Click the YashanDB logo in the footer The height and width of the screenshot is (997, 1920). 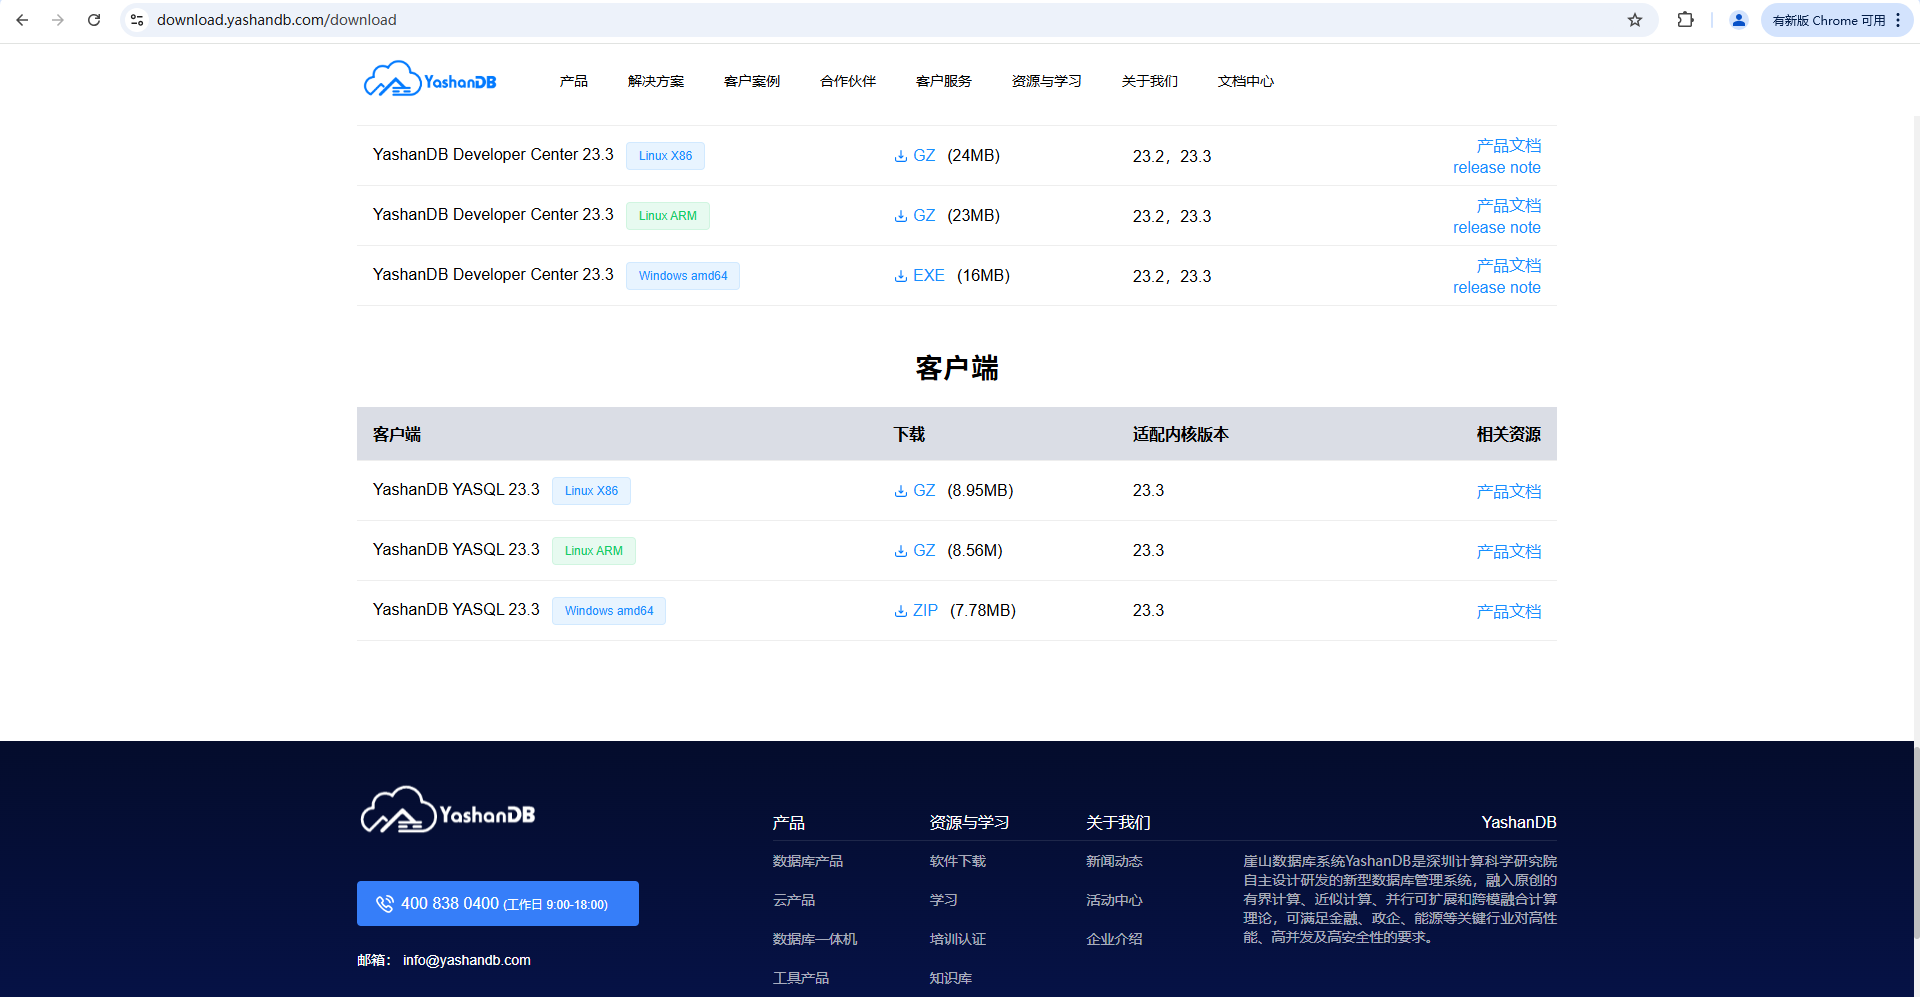[446, 809]
